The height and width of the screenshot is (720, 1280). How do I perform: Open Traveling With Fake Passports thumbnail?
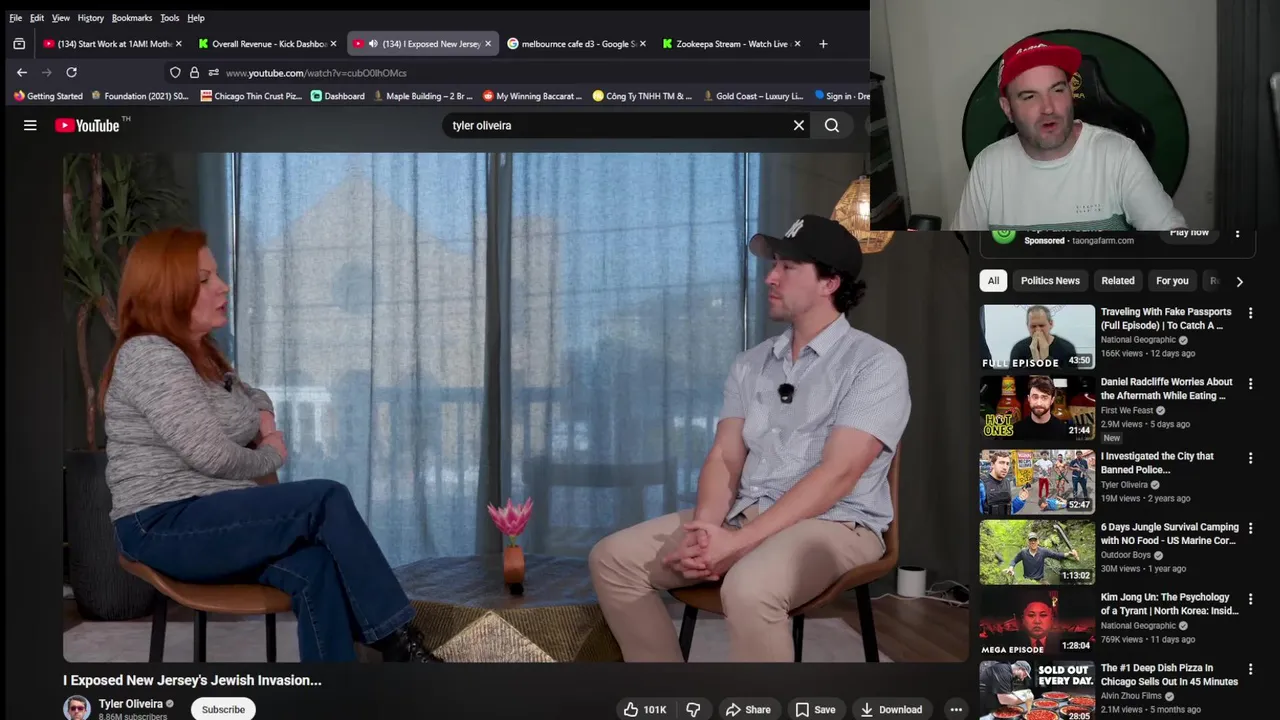(1037, 337)
